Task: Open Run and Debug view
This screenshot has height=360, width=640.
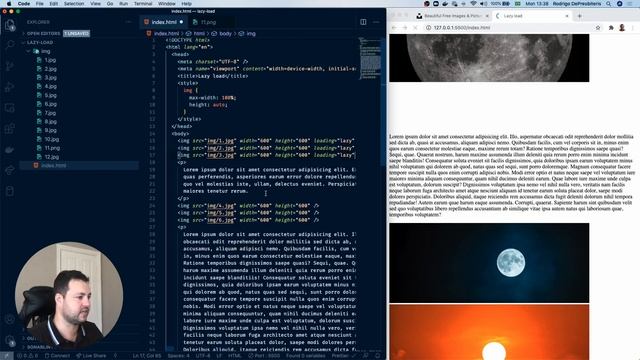Action: [9, 87]
